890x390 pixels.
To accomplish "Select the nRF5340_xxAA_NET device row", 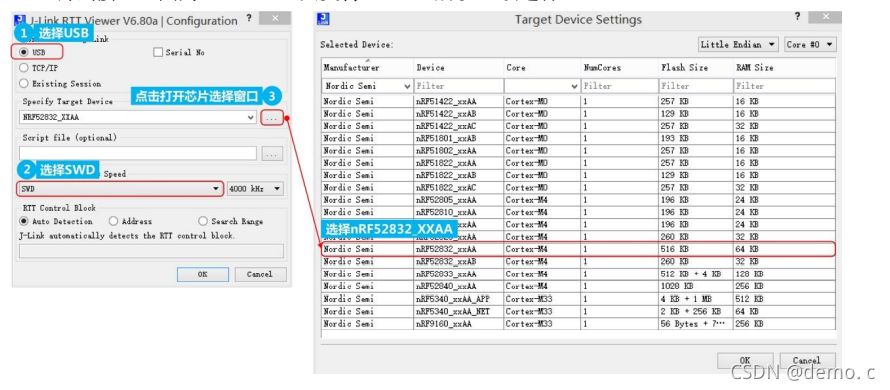I will (578, 312).
